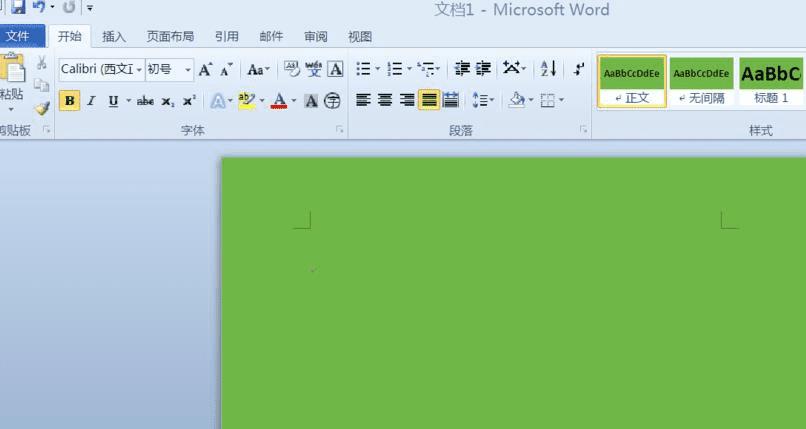
Task: Expand the borders dropdown arrow
Action: click(561, 100)
